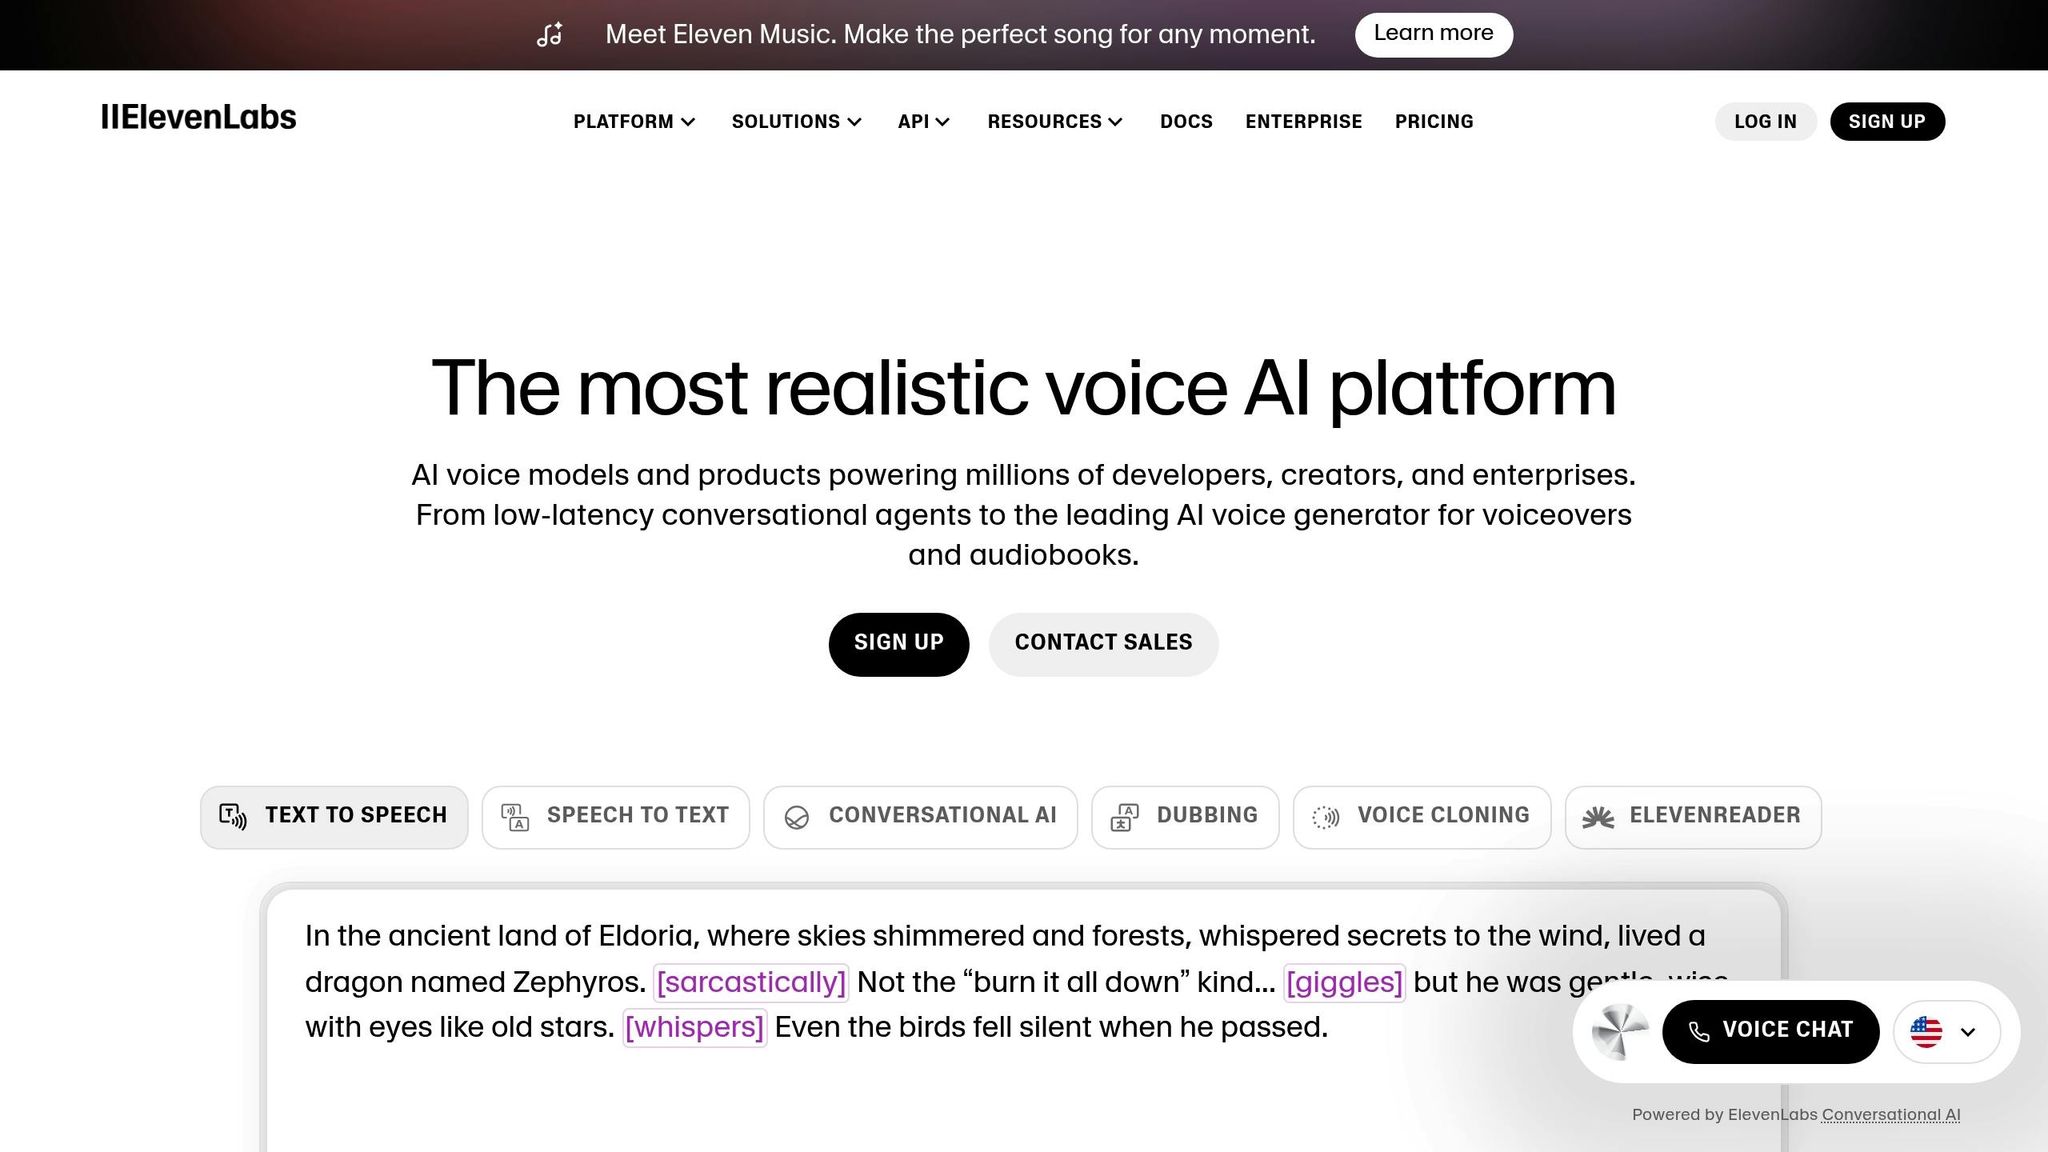This screenshot has height=1152, width=2048.
Task: Click the phone icon on Voice Chat
Action: click(1702, 1030)
